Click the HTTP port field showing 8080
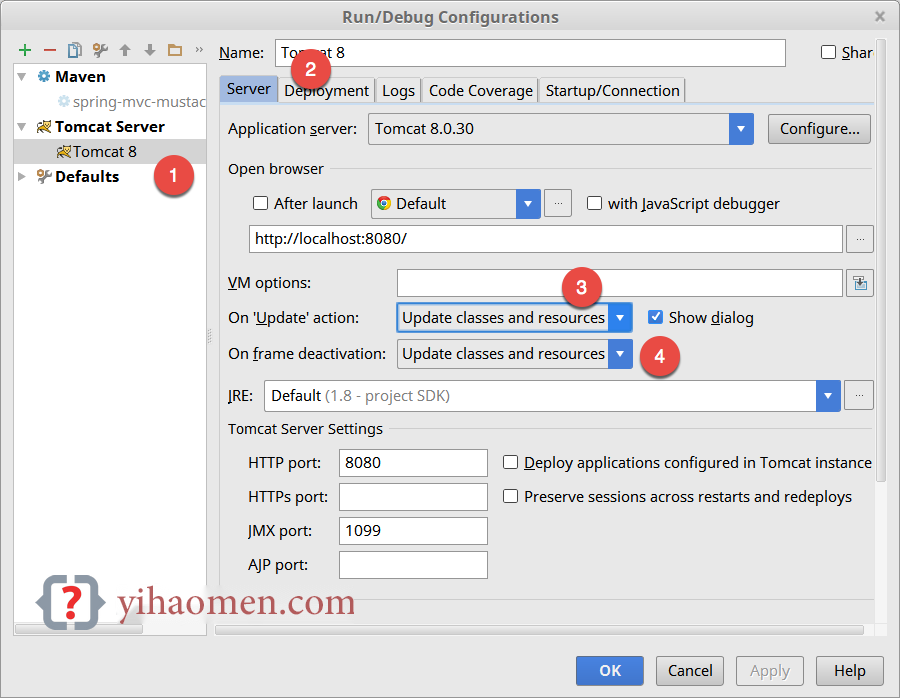The width and height of the screenshot is (900, 698). [413, 463]
